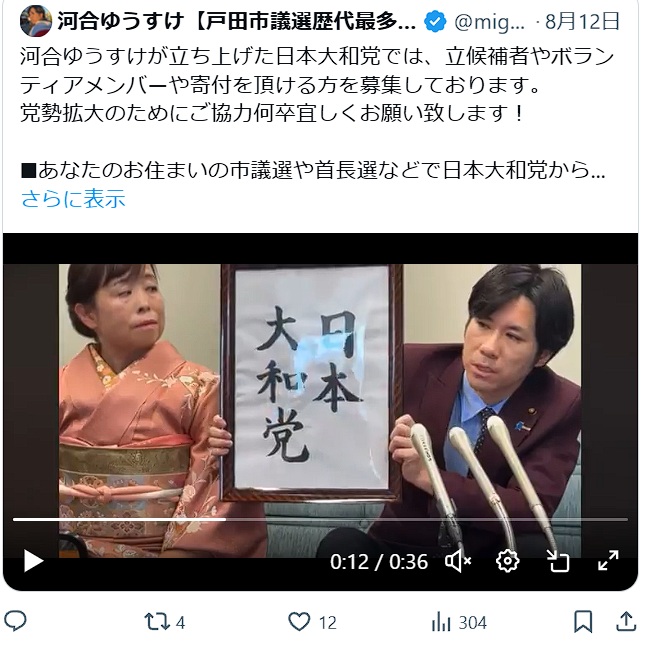This screenshot has width=657, height=648.
Task: Open video settings gear
Action: point(507,561)
